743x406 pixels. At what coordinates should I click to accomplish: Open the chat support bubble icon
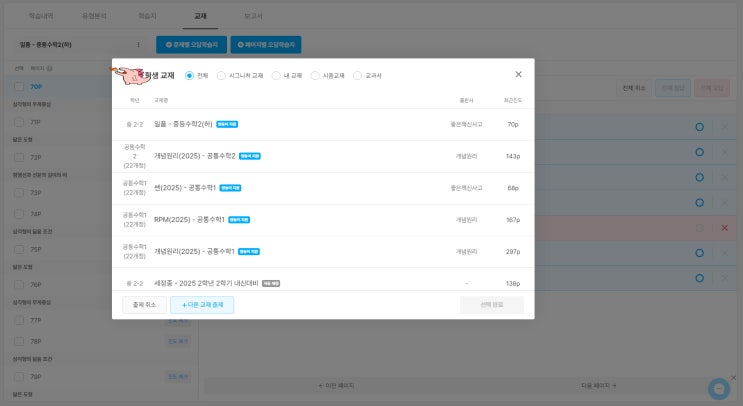(718, 388)
